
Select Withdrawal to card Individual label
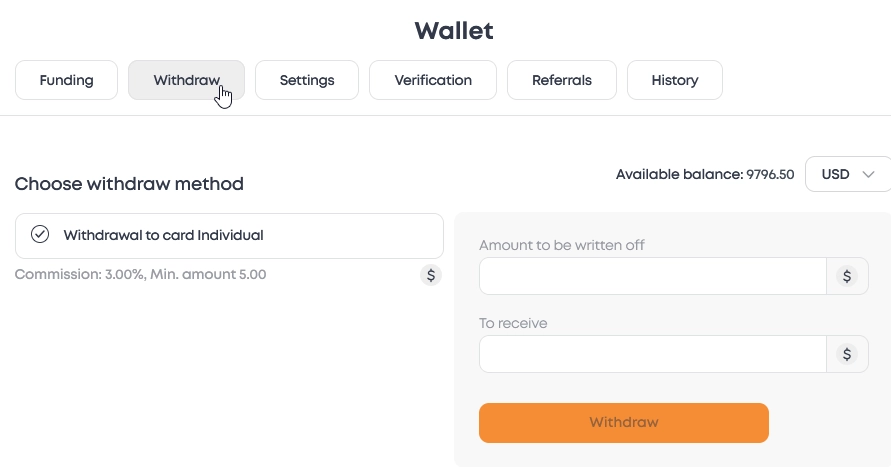click(163, 236)
